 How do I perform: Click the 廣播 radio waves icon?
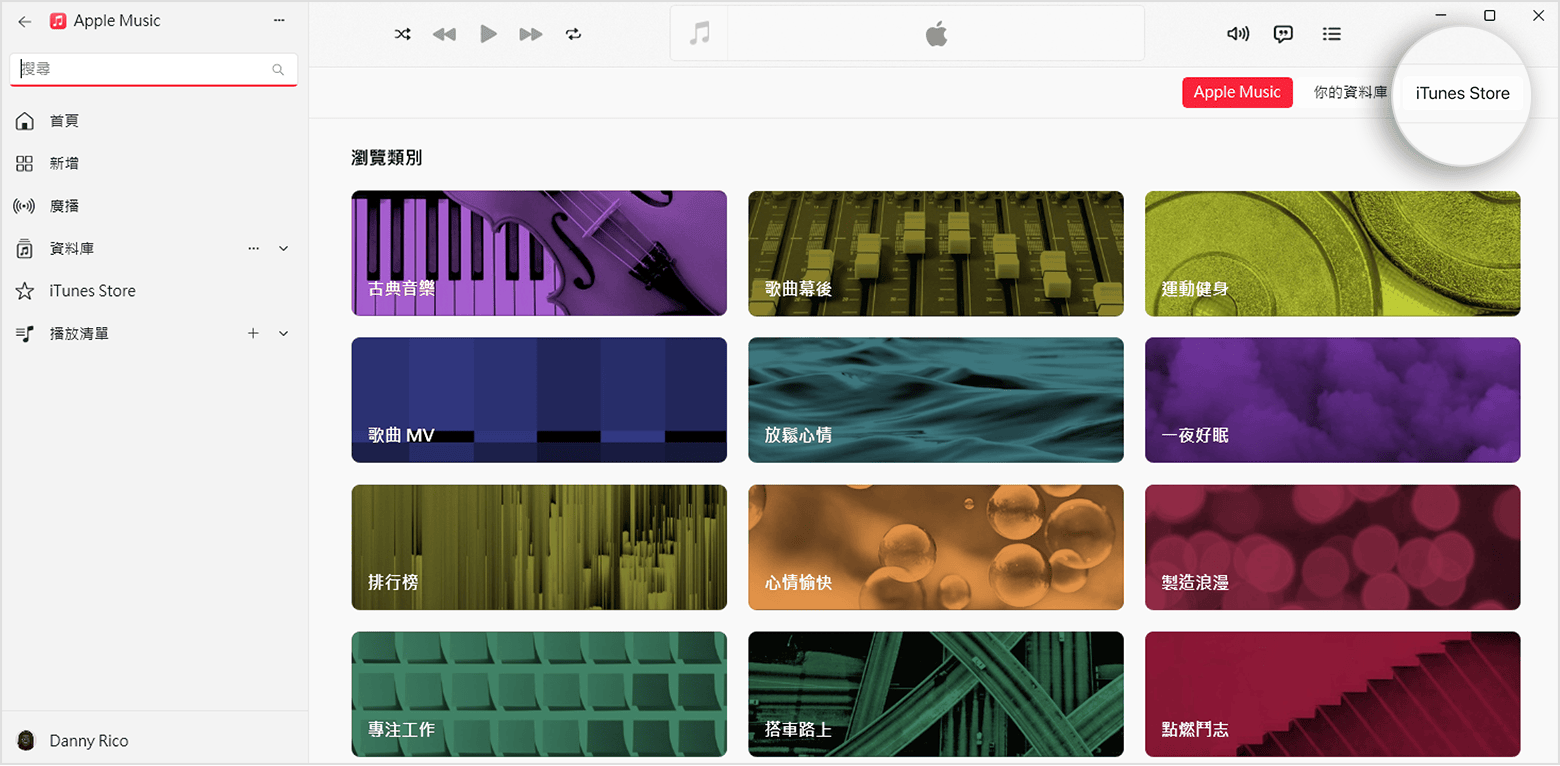coord(24,206)
